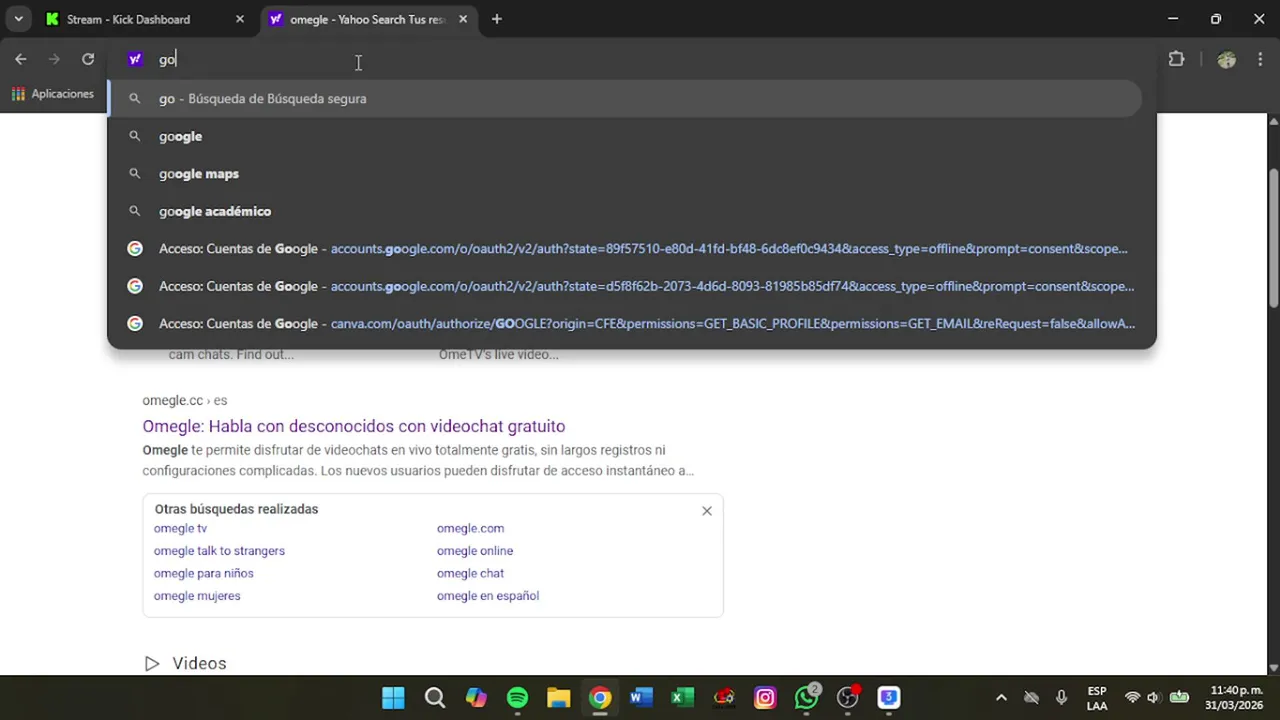Open the Extensions puzzle icon
This screenshot has height=720, width=1280.
[x=1177, y=59]
